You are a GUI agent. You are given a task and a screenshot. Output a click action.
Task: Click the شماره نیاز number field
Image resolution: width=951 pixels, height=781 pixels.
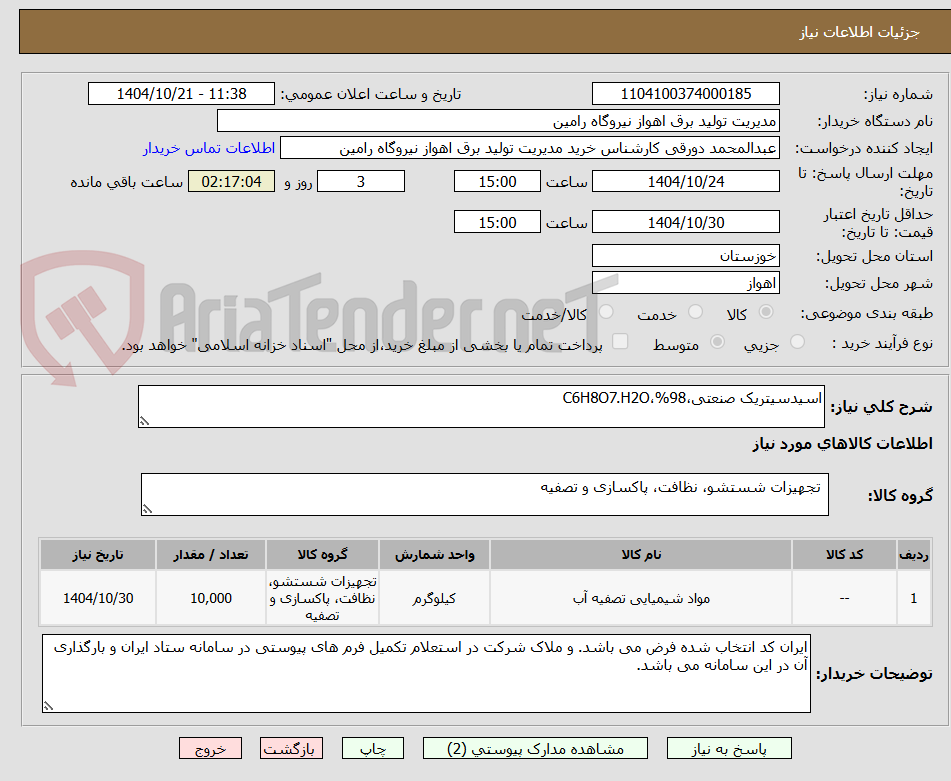(685, 94)
